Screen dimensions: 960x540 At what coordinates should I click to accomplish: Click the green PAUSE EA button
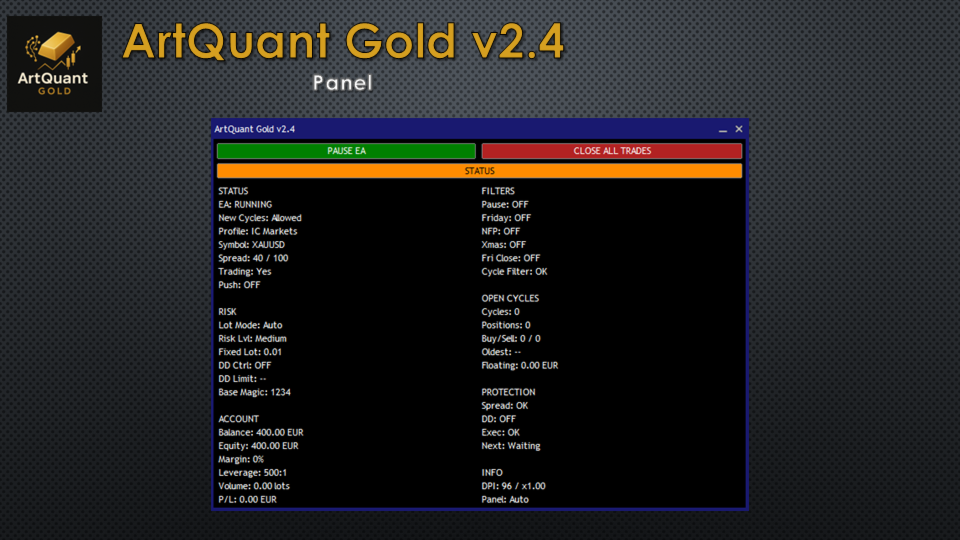[x=346, y=151]
